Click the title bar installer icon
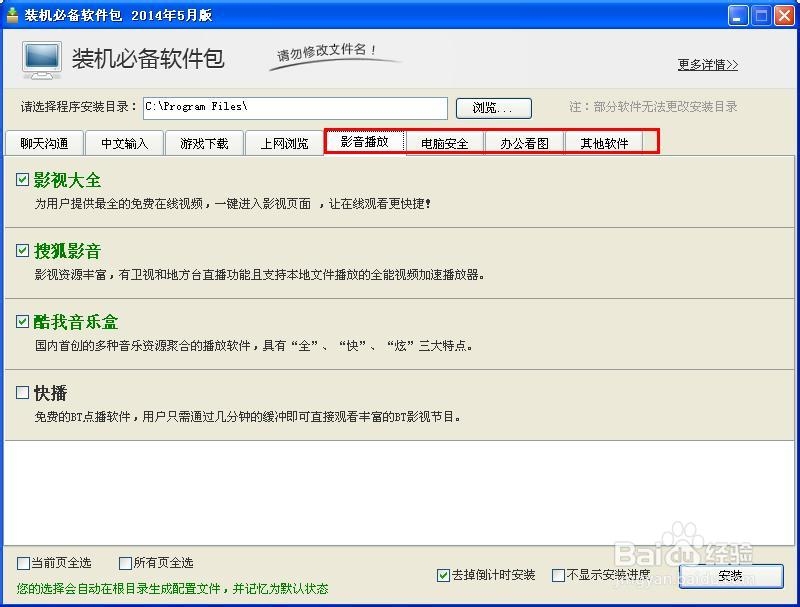Image resolution: width=800 pixels, height=607 pixels. (12, 14)
